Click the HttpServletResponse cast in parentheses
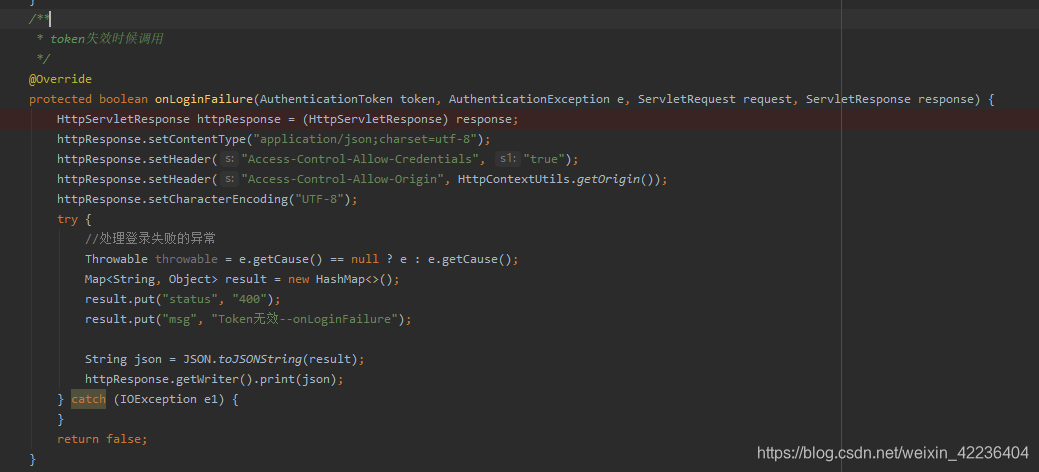This screenshot has height=472, width=1039. click(x=376, y=119)
